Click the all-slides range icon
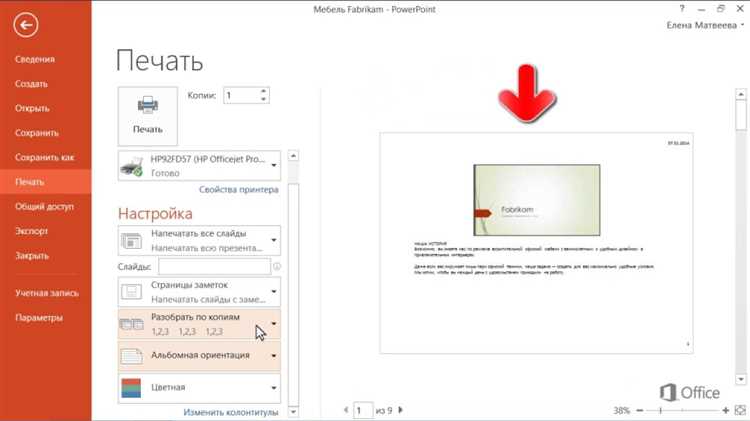The image size is (750, 421). pos(132,241)
